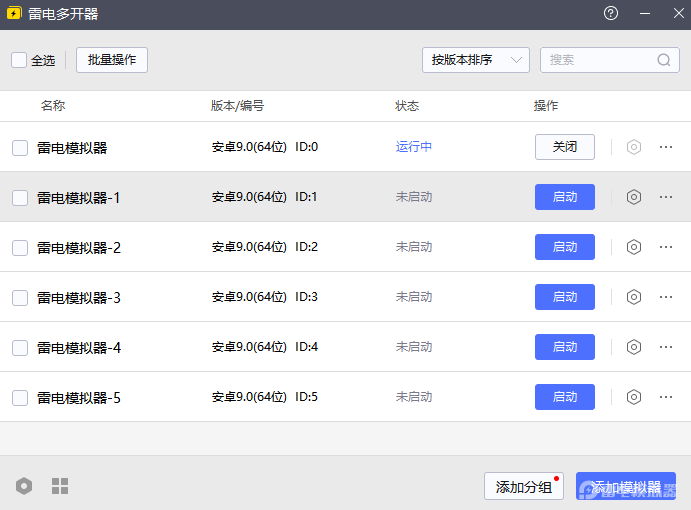
Task: Focus the 搜索 search field
Action: [610, 60]
